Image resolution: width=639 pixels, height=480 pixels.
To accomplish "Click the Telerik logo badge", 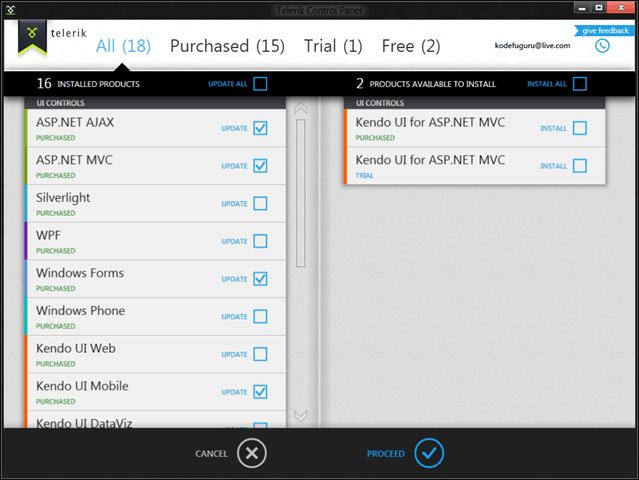I will [x=32, y=37].
